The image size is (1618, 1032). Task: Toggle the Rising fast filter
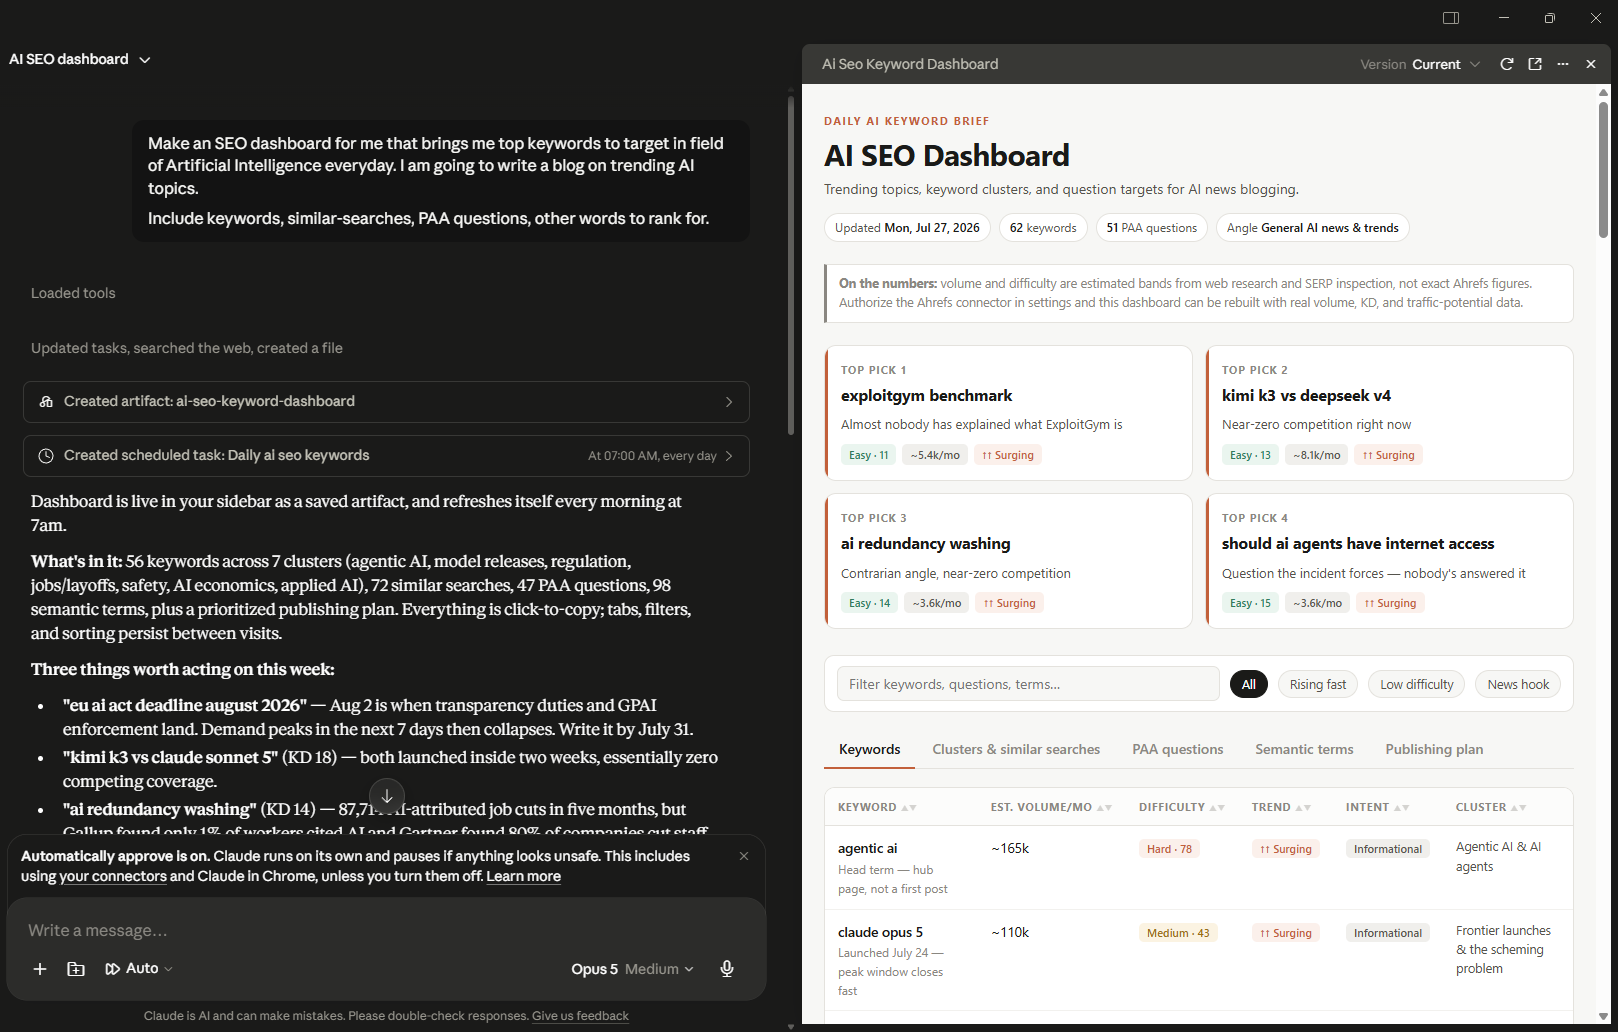pos(1318,684)
